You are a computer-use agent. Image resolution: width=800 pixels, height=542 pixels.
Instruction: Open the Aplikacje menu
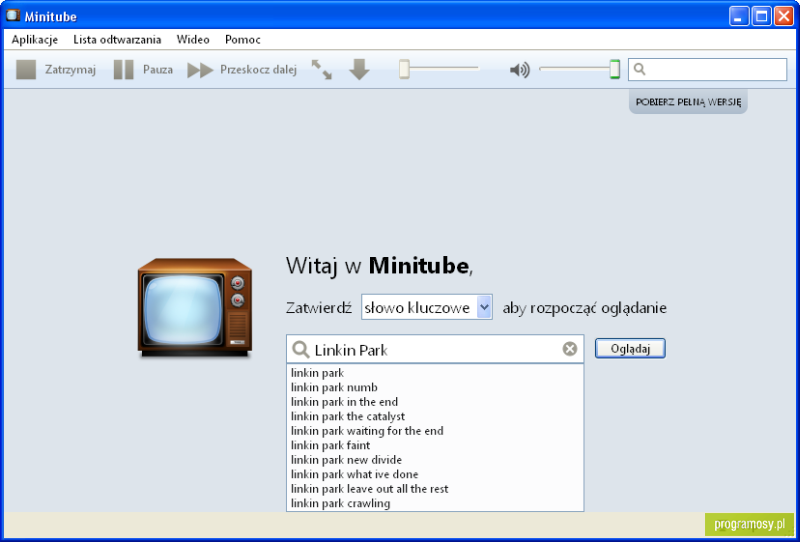click(x=35, y=39)
